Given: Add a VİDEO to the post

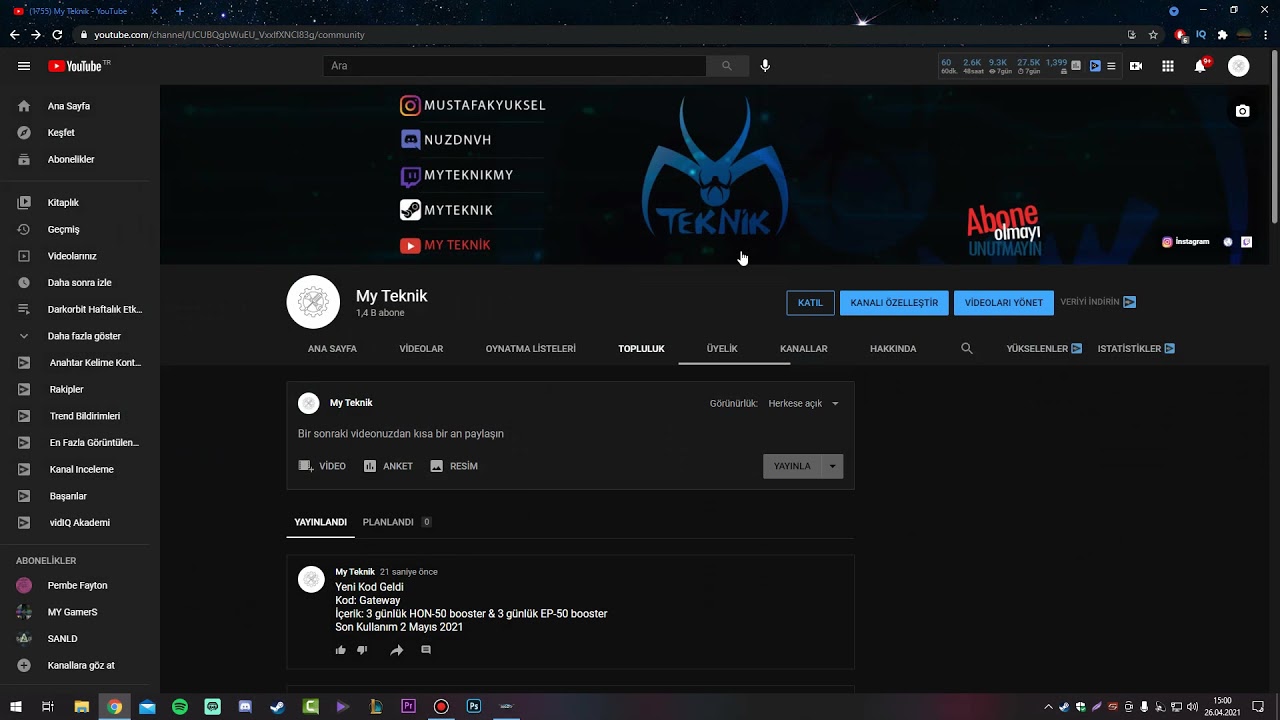Looking at the screenshot, I should [322, 466].
